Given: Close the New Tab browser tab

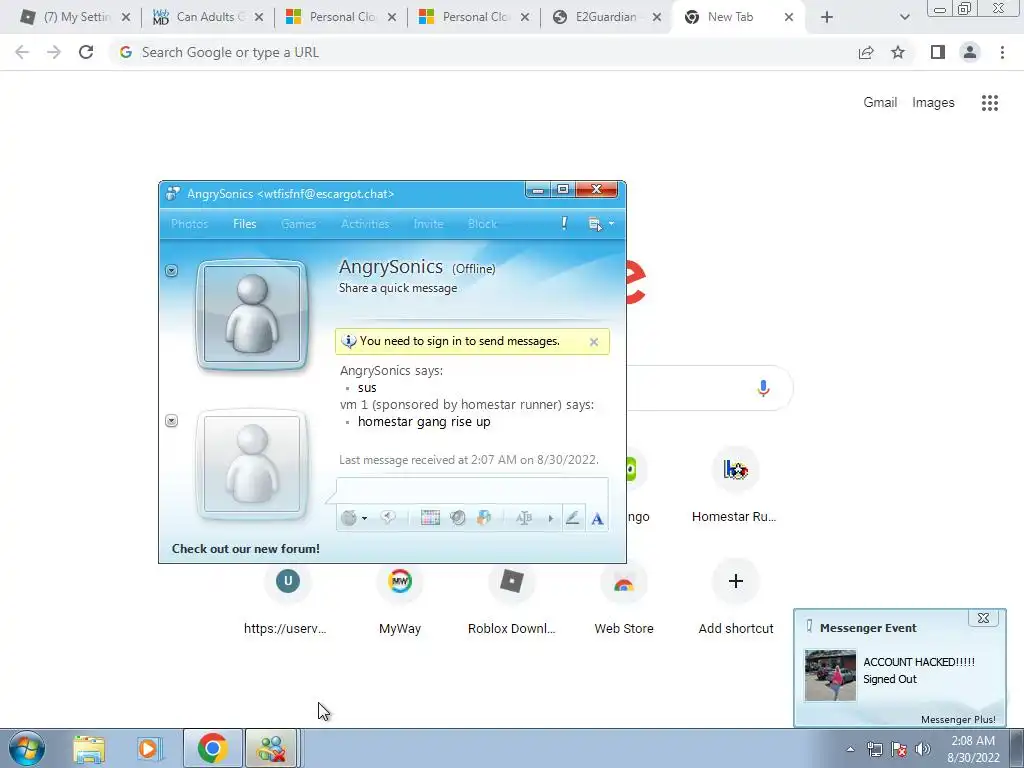Looking at the screenshot, I should (789, 17).
